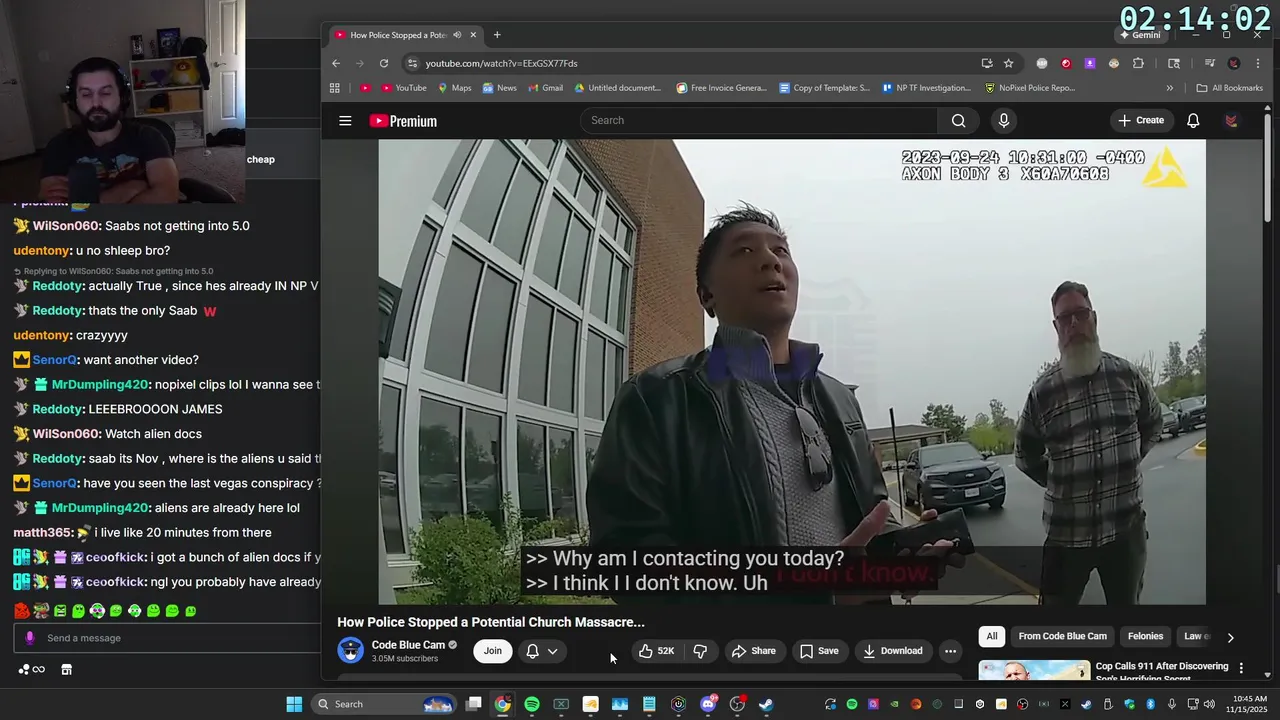Select the Felonies filter chip

(x=1145, y=636)
